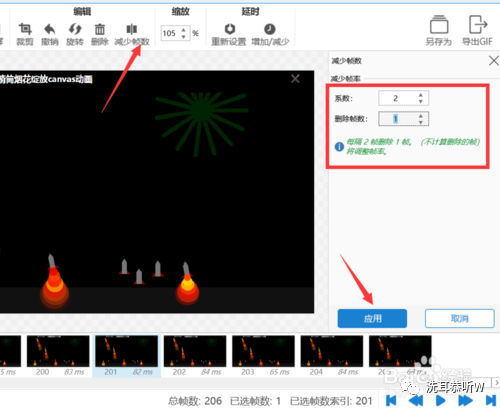Image resolution: width=500 pixels, height=409 pixels.
Task: Select frame 204 thumbnail
Action: point(332,351)
